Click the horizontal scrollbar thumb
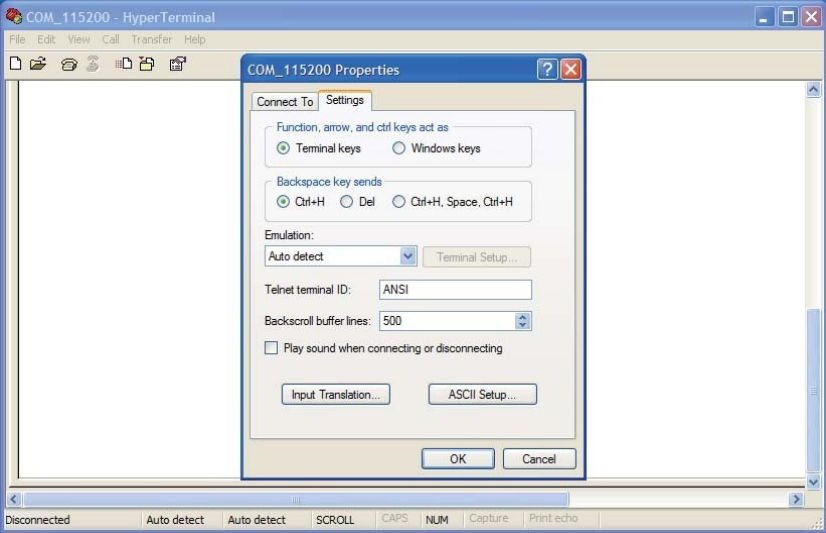Image resolution: width=826 pixels, height=533 pixels. pyautogui.click(x=296, y=499)
